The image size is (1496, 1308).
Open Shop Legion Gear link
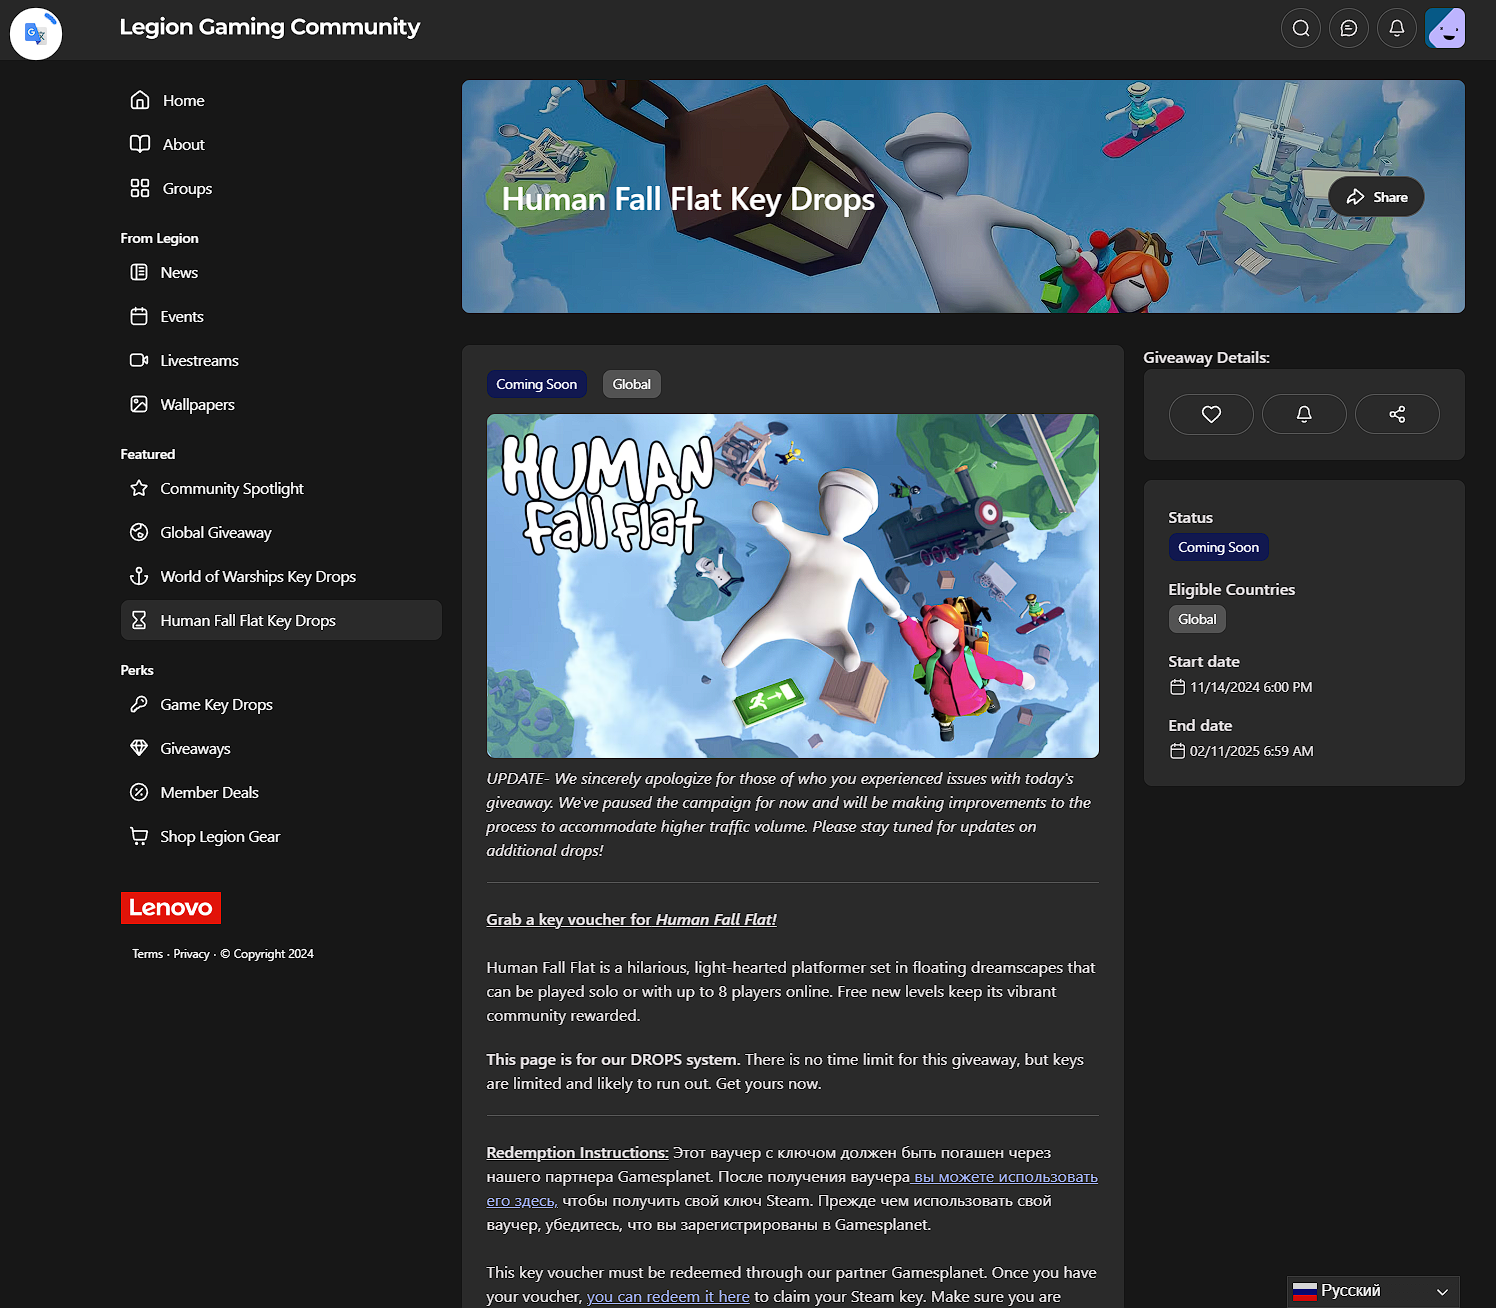[281, 836]
